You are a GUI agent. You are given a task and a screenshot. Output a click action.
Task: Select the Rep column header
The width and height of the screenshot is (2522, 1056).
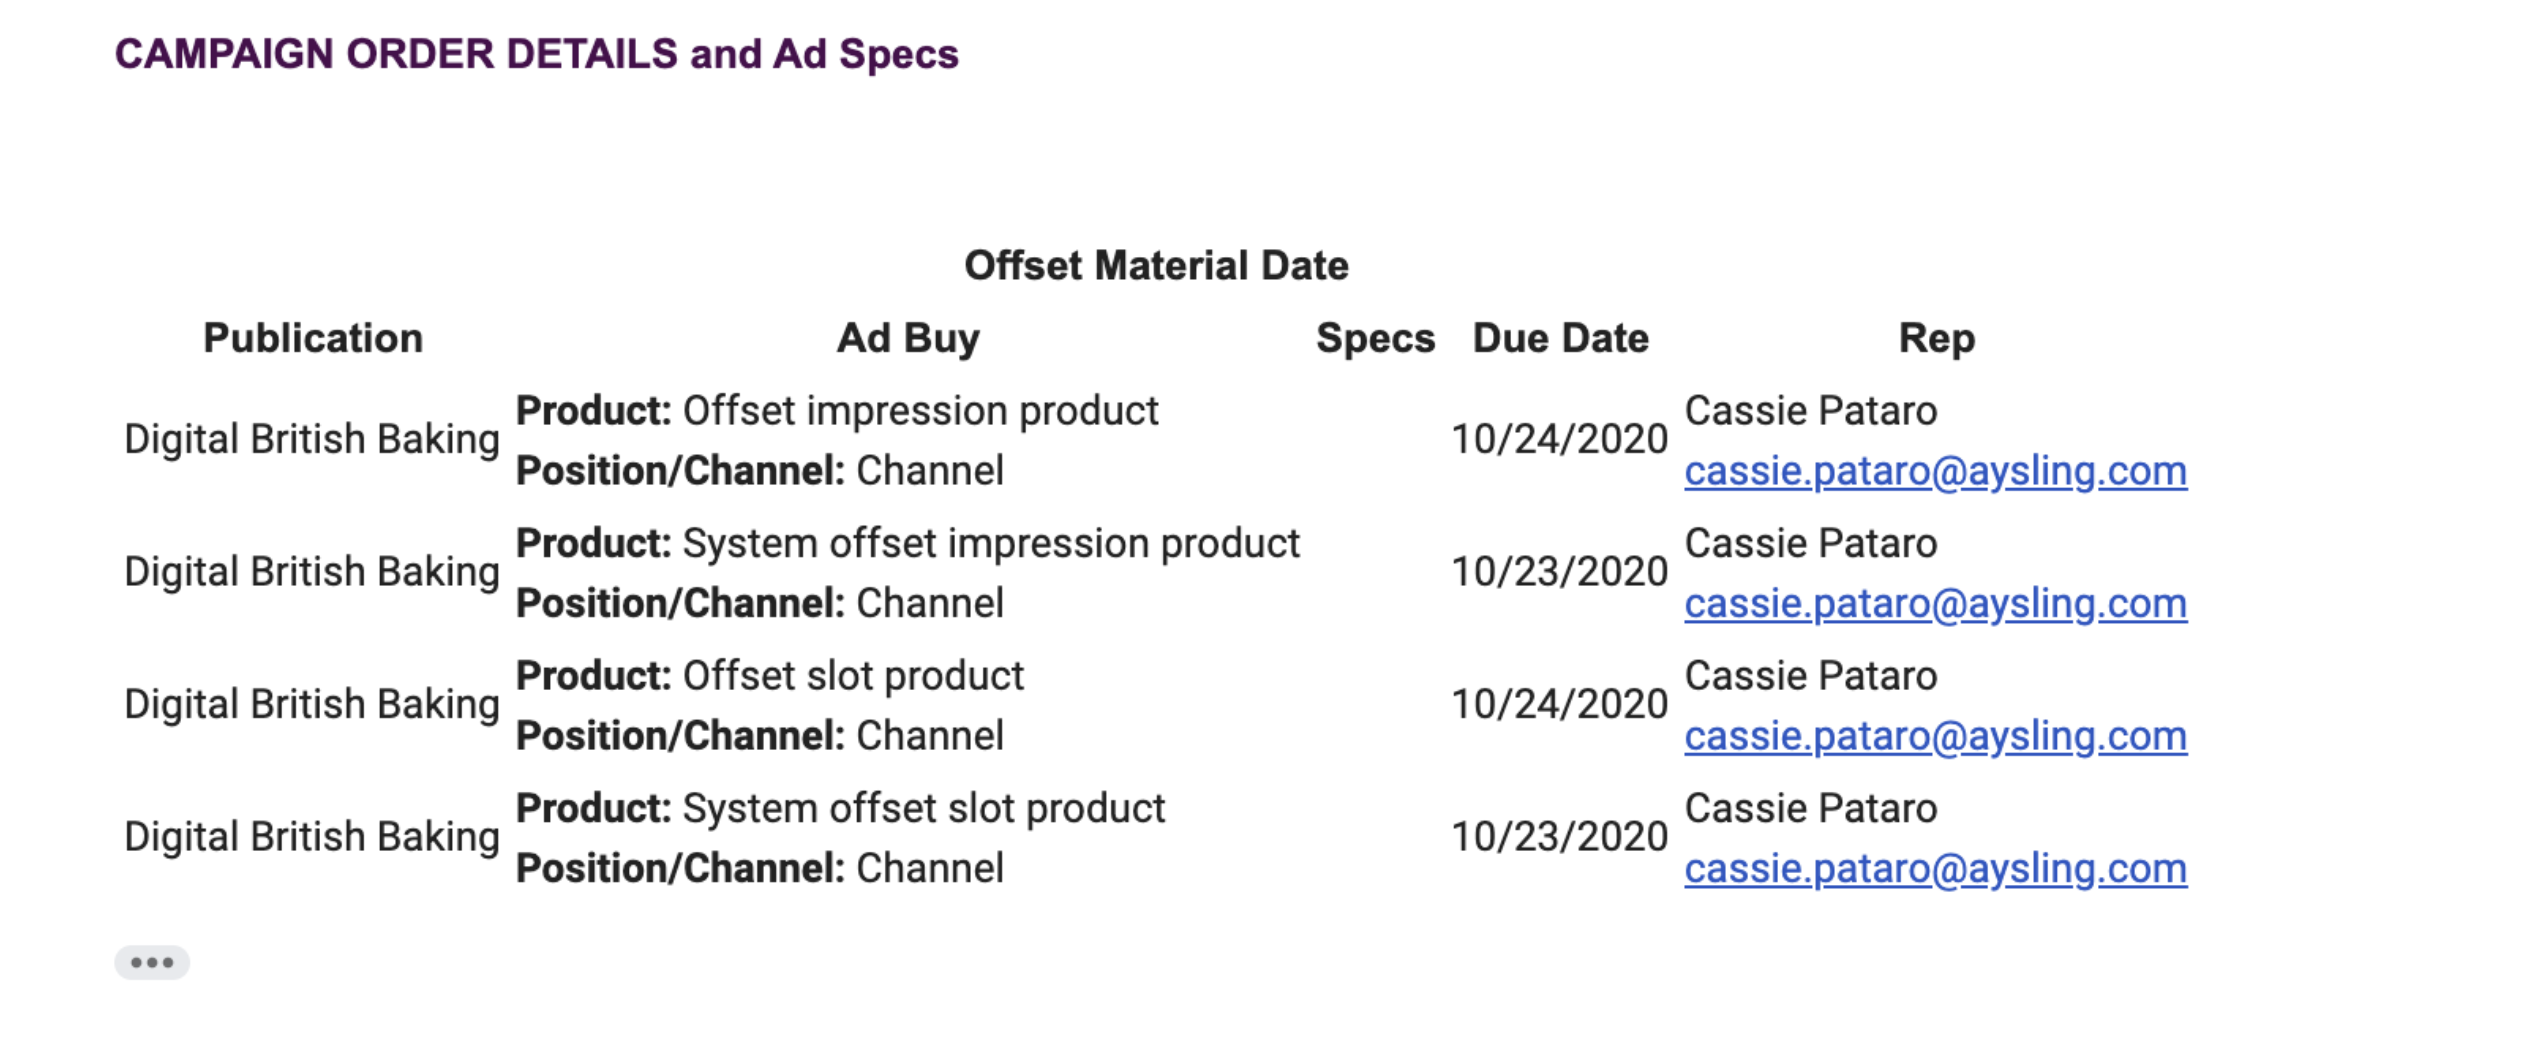pos(1936,338)
